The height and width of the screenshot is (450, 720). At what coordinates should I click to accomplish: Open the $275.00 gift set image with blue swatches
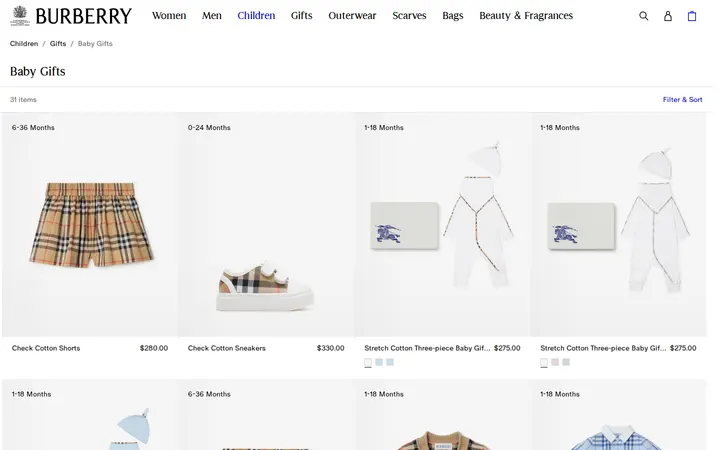pyautogui.click(x=442, y=225)
